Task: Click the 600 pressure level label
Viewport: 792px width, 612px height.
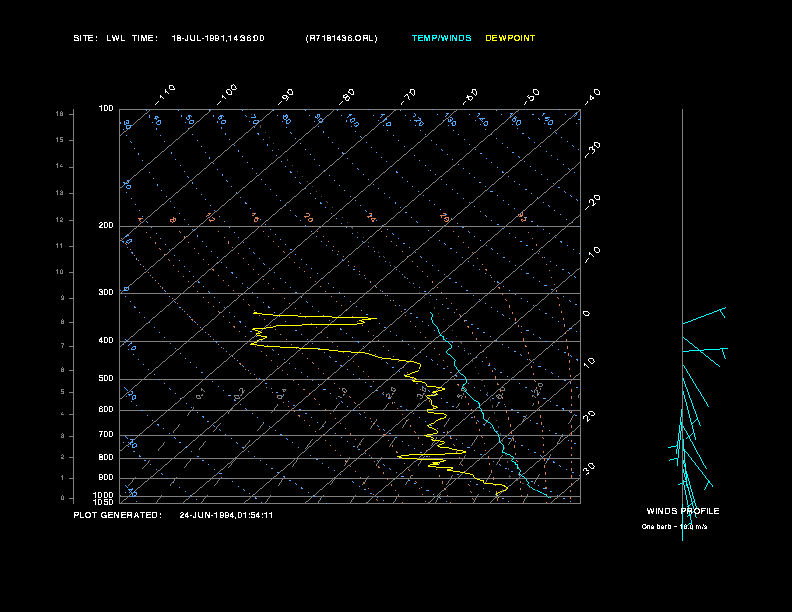Action: click(106, 410)
